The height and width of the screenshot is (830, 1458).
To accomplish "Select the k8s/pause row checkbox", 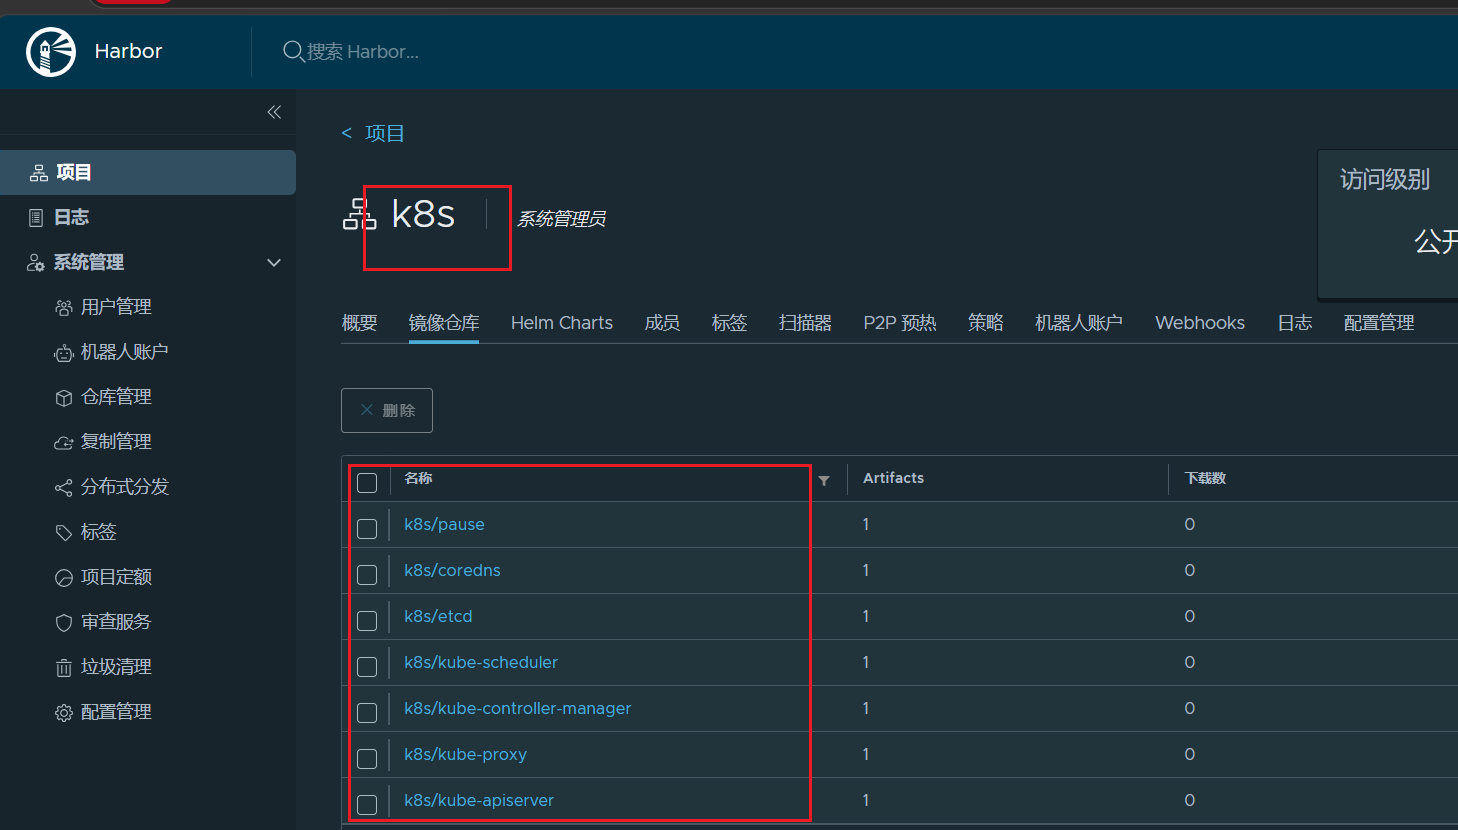I will [x=367, y=529].
